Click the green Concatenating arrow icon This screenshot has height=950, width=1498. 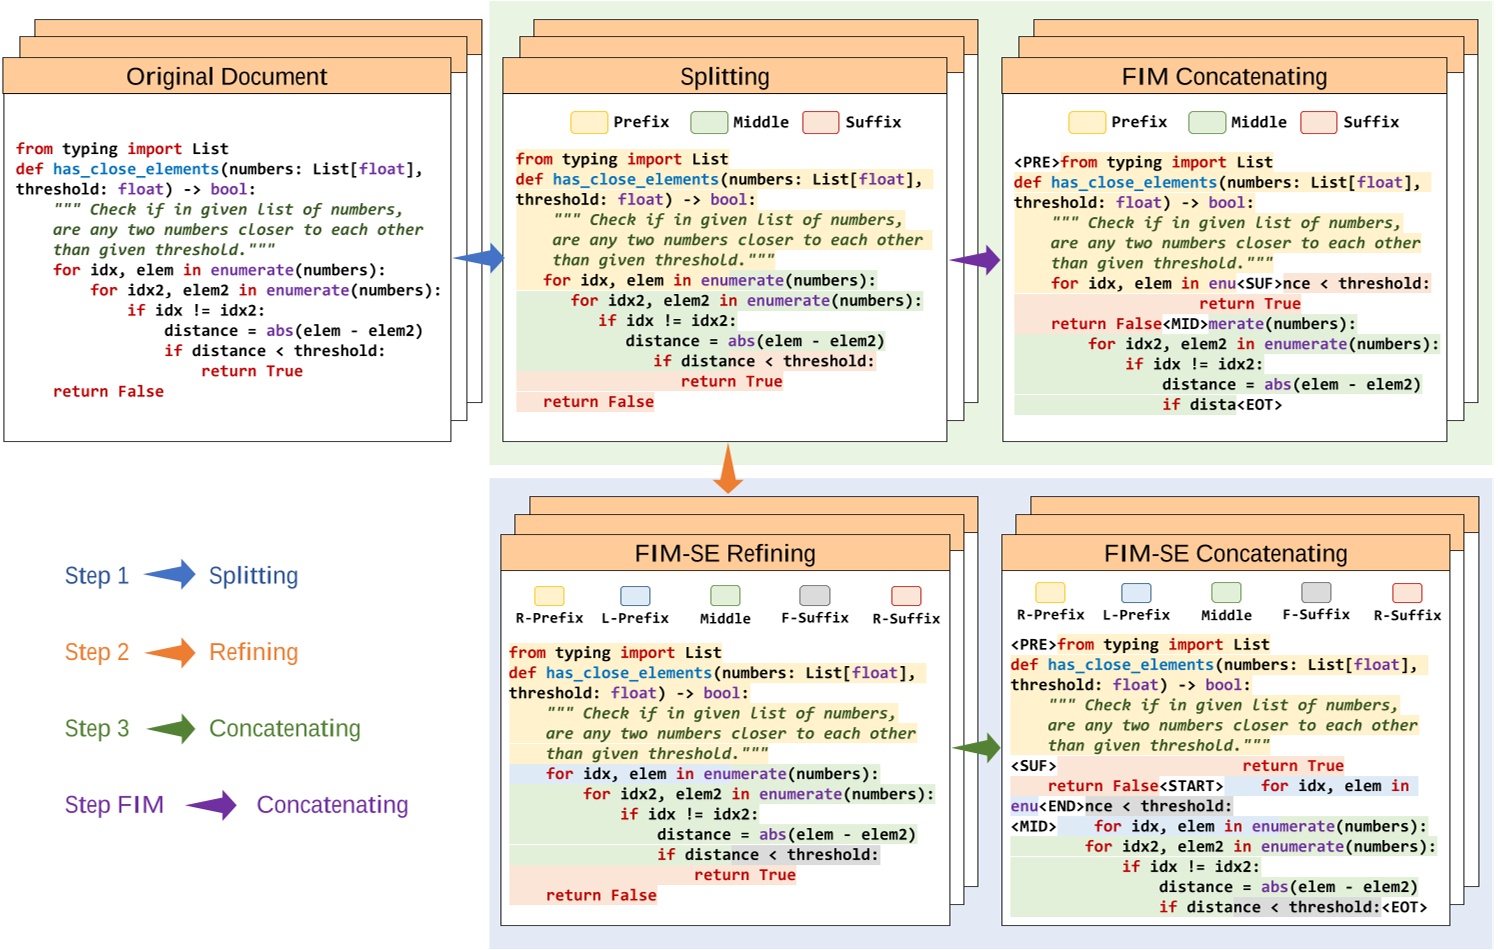tap(172, 728)
